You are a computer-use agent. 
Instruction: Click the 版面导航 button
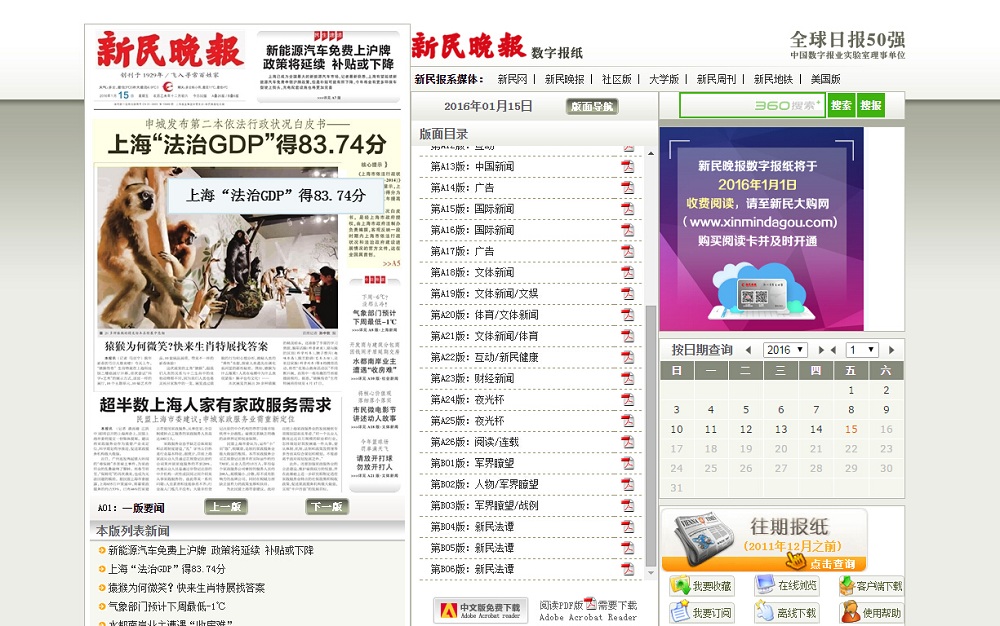[592, 106]
